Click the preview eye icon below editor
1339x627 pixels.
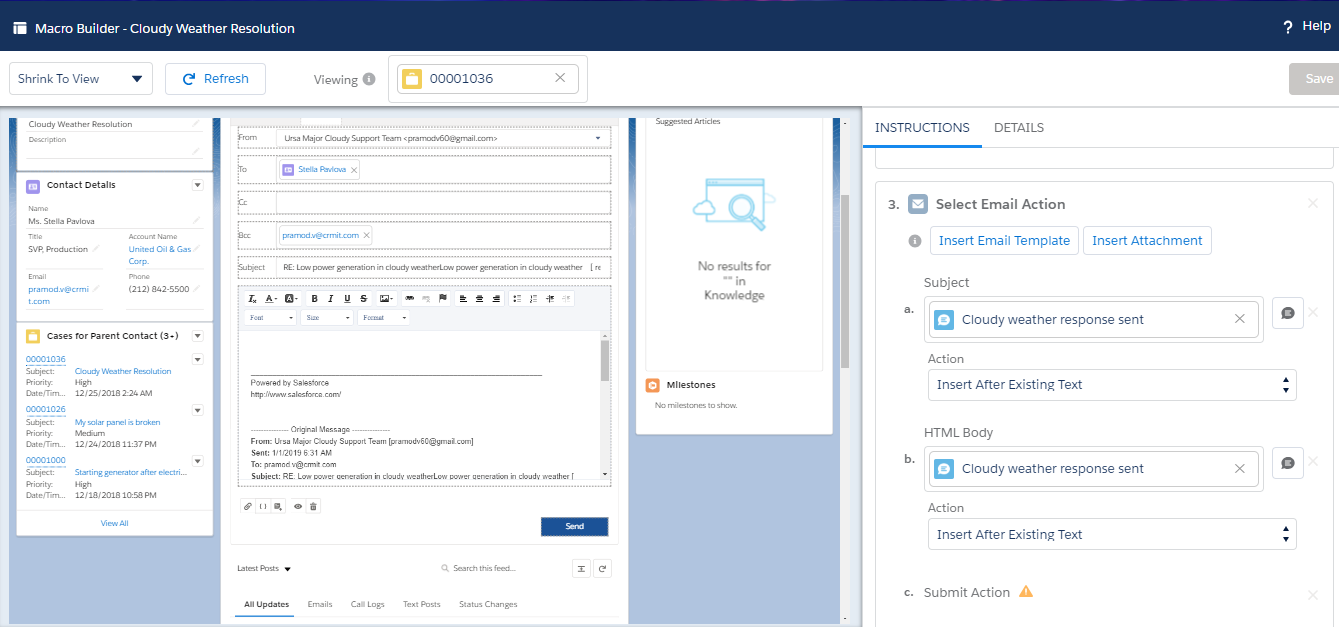(x=298, y=506)
